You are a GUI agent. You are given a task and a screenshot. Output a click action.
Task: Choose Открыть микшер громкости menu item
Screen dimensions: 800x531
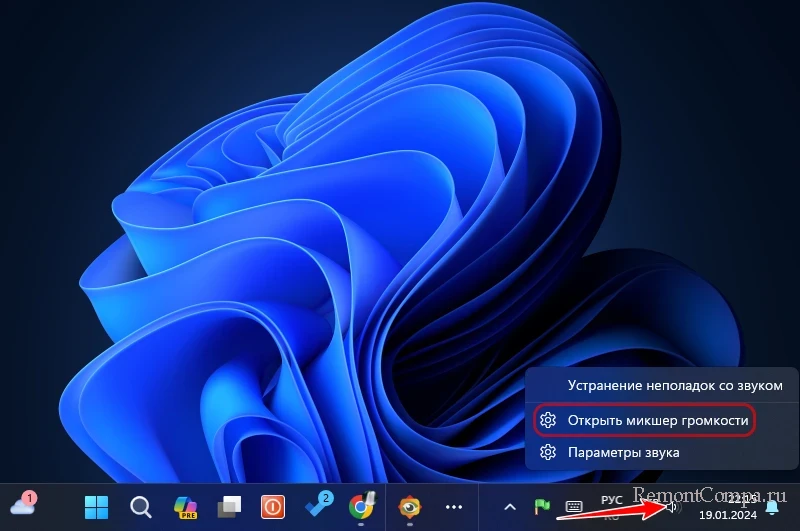coord(662,420)
